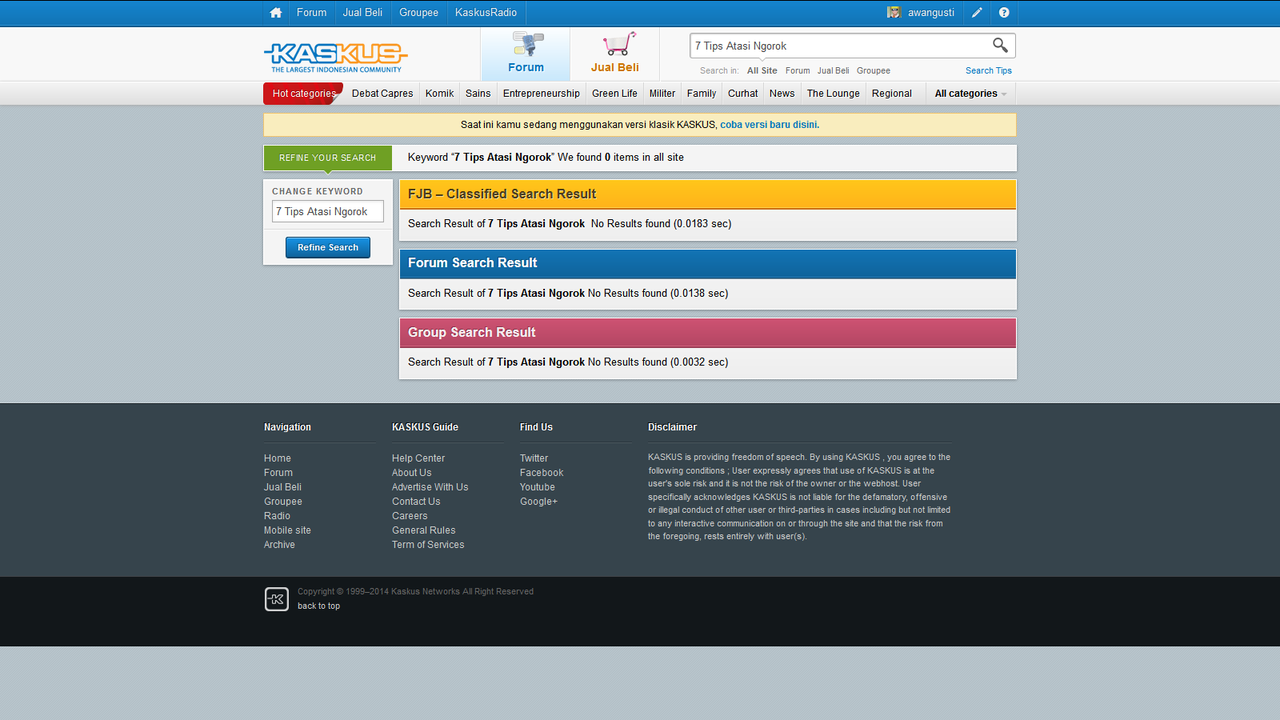Open the Jual Beli tab with cart icon
Viewport: 1280px width, 720px height.
[x=615, y=54]
